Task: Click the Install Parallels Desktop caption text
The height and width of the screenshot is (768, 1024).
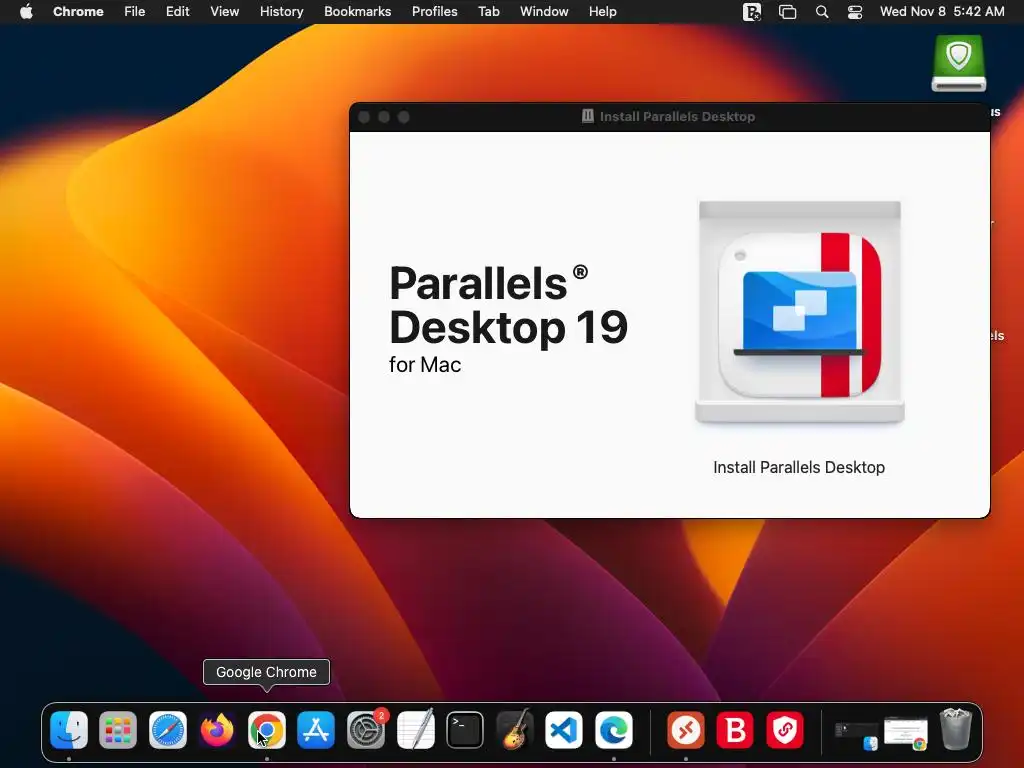Action: [799, 468]
